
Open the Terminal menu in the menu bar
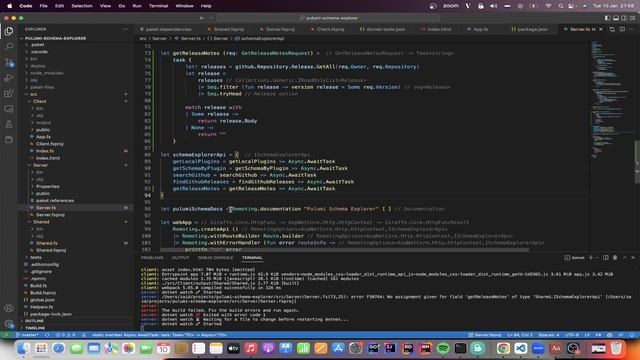pos(158,6)
